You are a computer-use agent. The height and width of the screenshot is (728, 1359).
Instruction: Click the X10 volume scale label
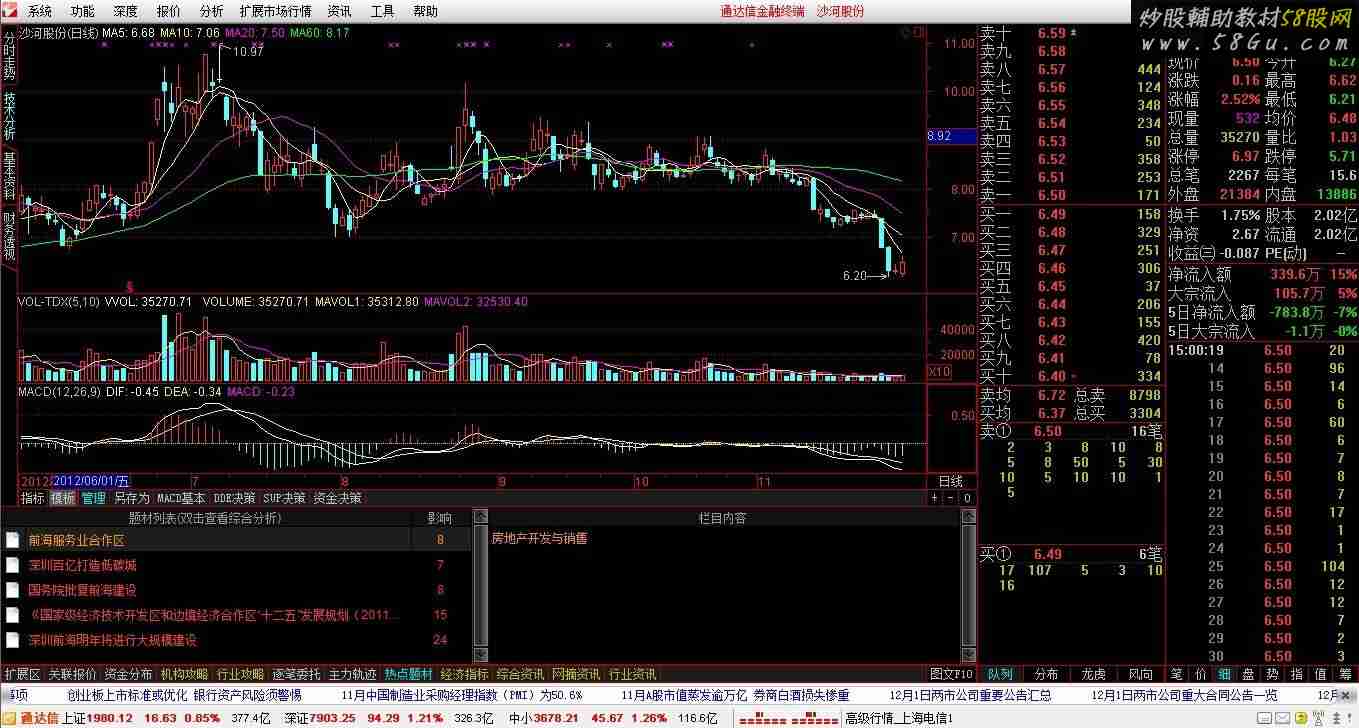point(940,372)
